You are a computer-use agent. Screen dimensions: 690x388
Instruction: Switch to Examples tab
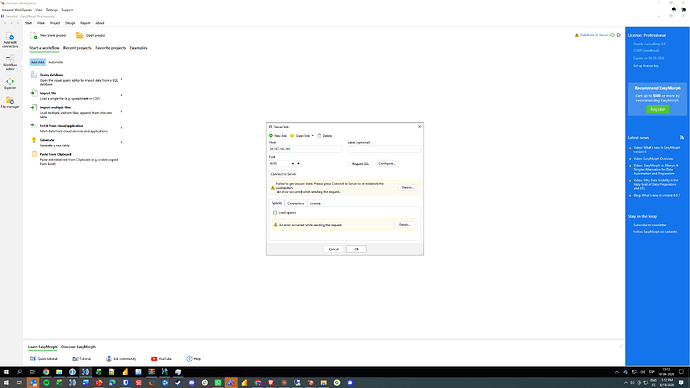click(x=139, y=48)
